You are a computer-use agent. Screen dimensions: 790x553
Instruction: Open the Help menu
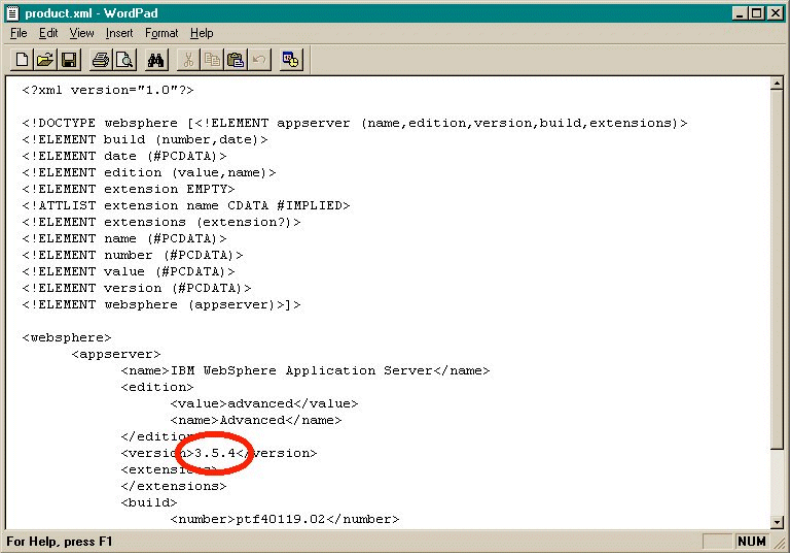coord(202,33)
